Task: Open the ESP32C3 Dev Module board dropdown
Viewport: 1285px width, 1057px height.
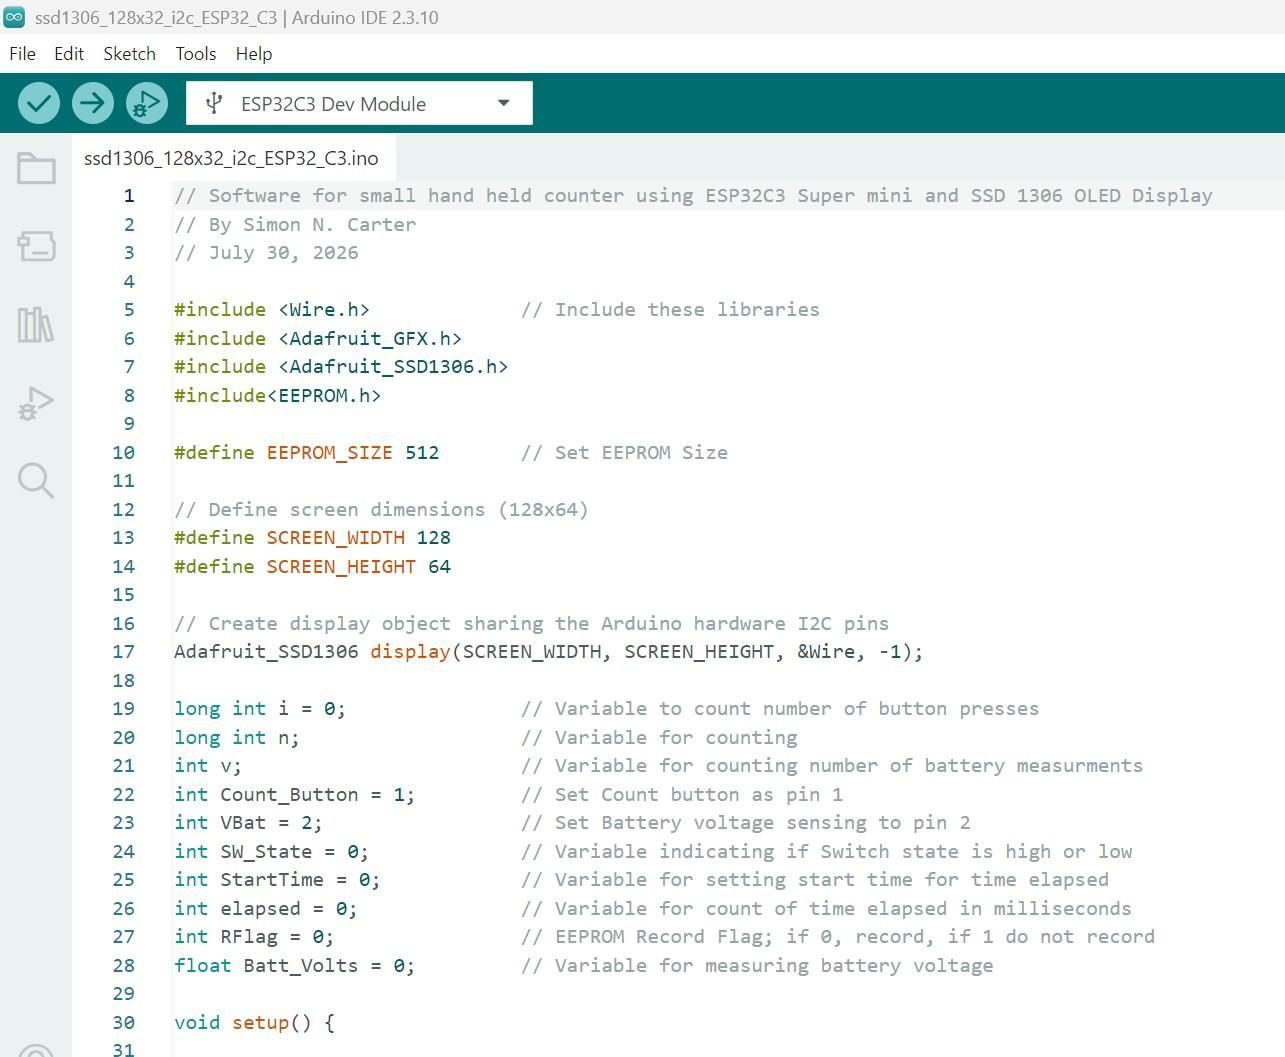Action: pos(359,103)
